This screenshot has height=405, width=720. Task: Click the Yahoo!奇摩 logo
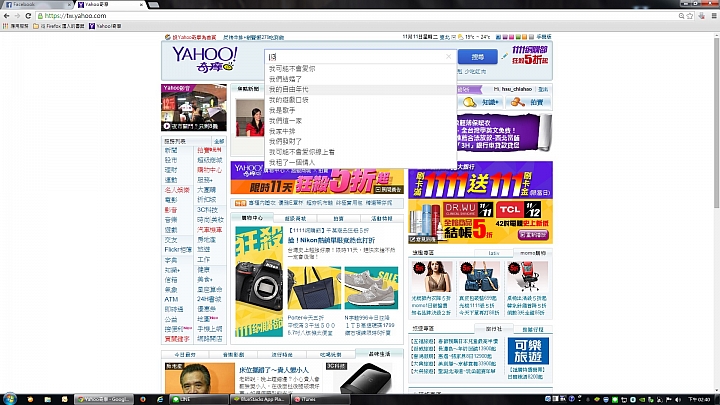pyautogui.click(x=205, y=60)
